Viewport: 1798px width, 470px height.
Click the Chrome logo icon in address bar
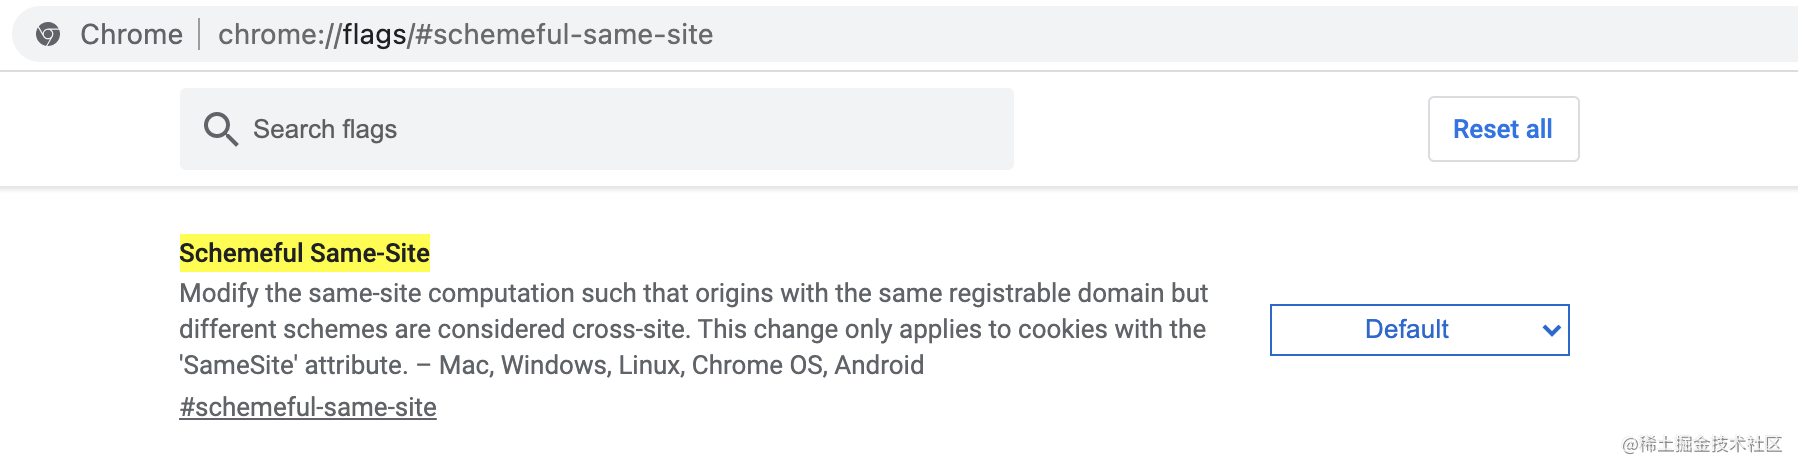coord(47,35)
